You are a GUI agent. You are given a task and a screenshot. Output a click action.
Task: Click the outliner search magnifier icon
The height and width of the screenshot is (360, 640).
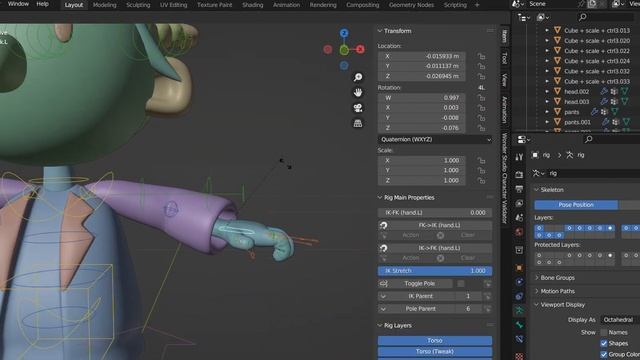[x=583, y=17]
